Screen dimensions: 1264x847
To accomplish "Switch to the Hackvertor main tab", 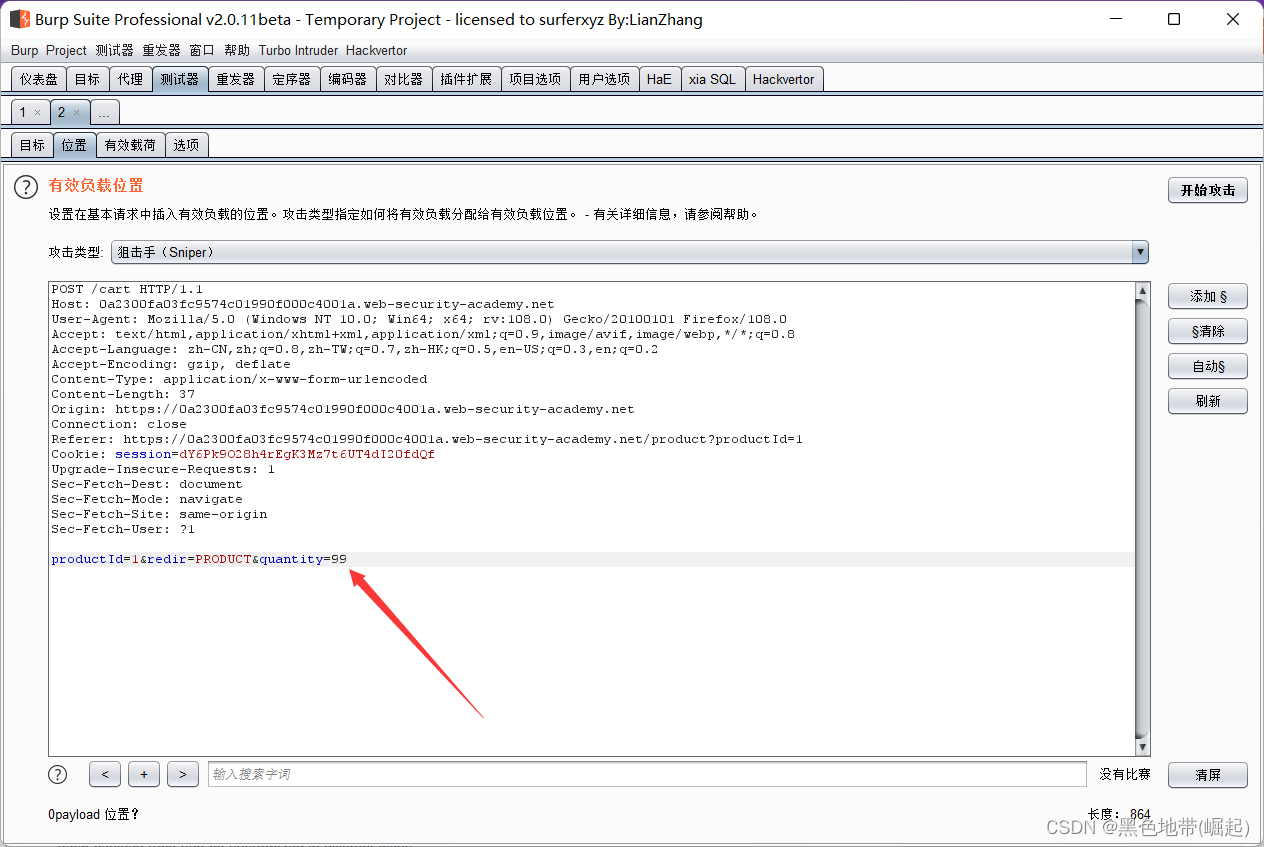I will 784,79.
